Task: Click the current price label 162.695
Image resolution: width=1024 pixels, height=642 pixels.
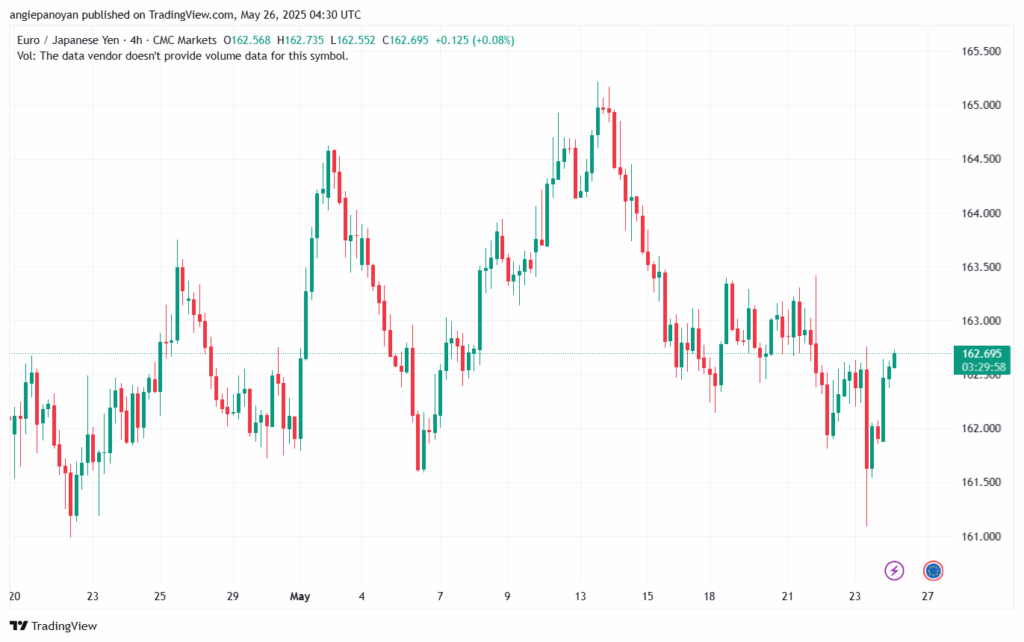Action: tap(981, 354)
